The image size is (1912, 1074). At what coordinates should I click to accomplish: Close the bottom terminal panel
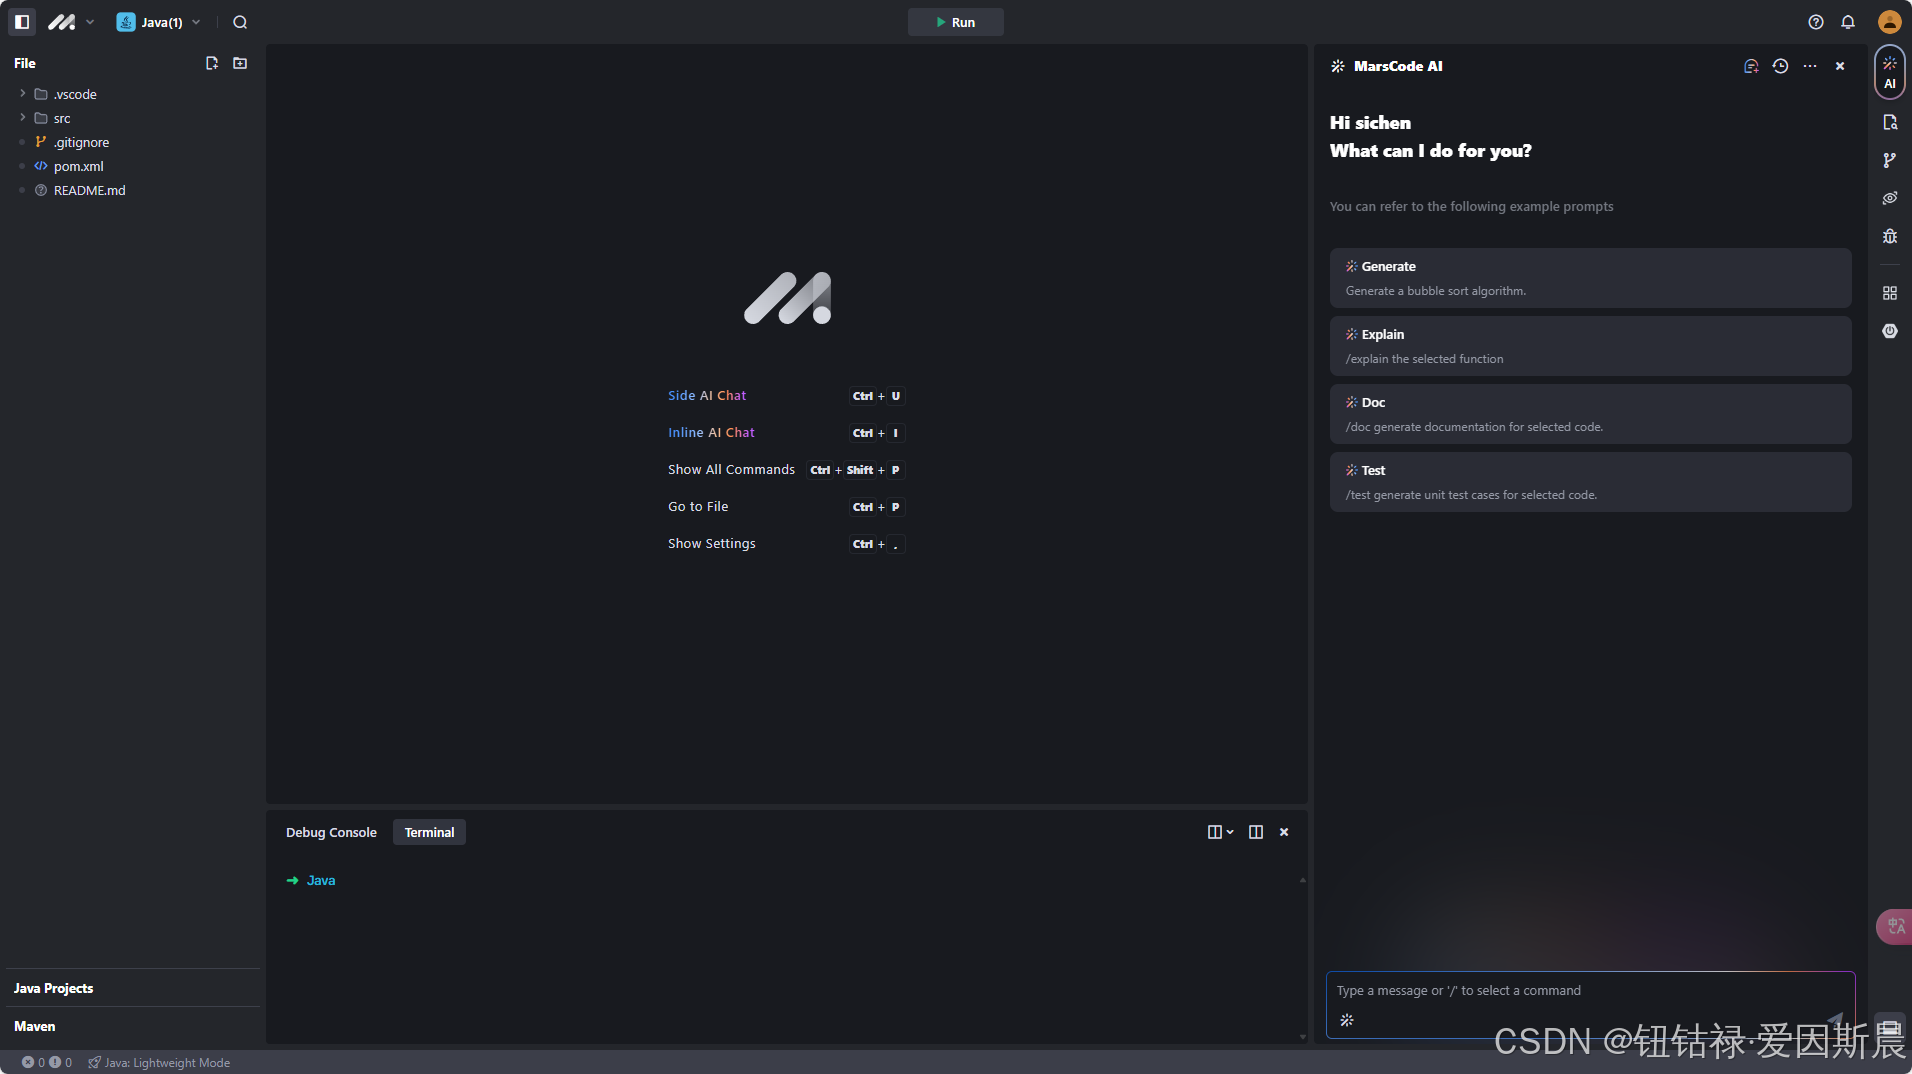(x=1284, y=832)
